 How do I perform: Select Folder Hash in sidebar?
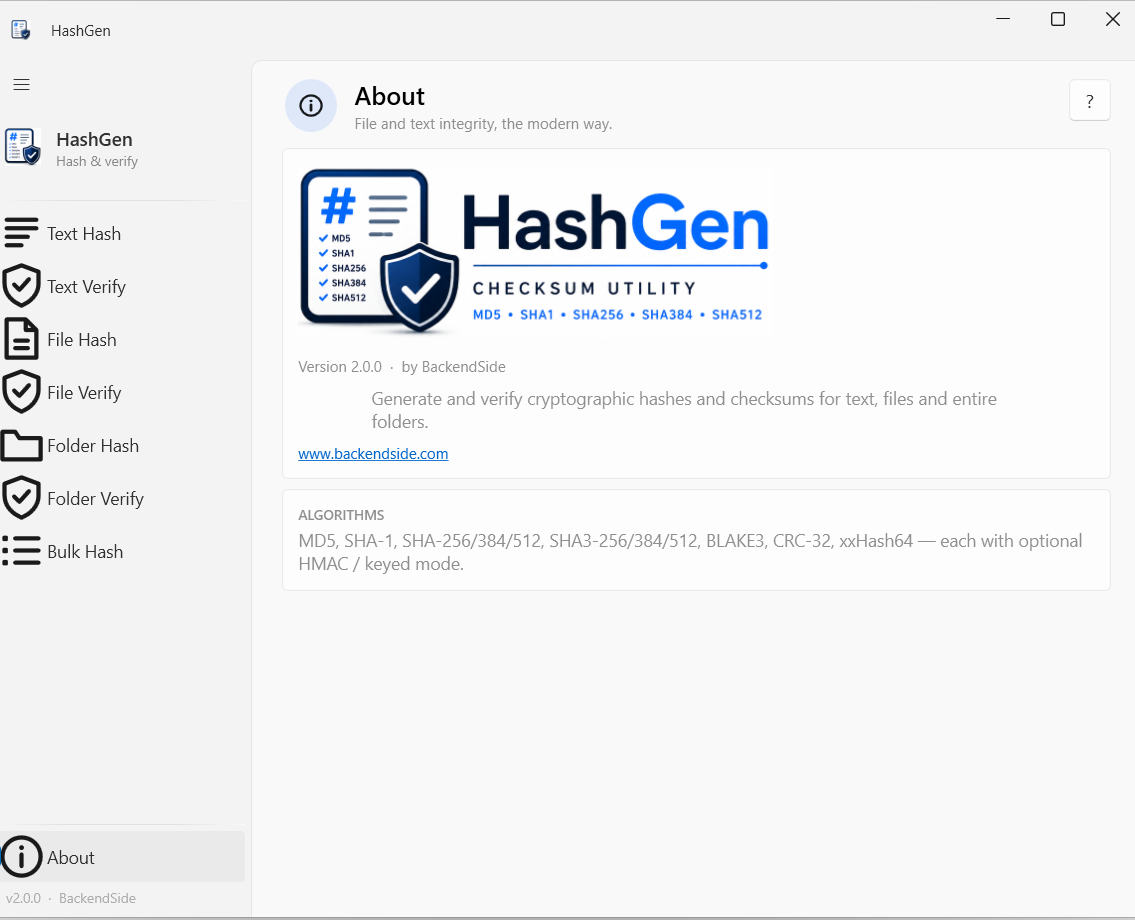coord(122,445)
